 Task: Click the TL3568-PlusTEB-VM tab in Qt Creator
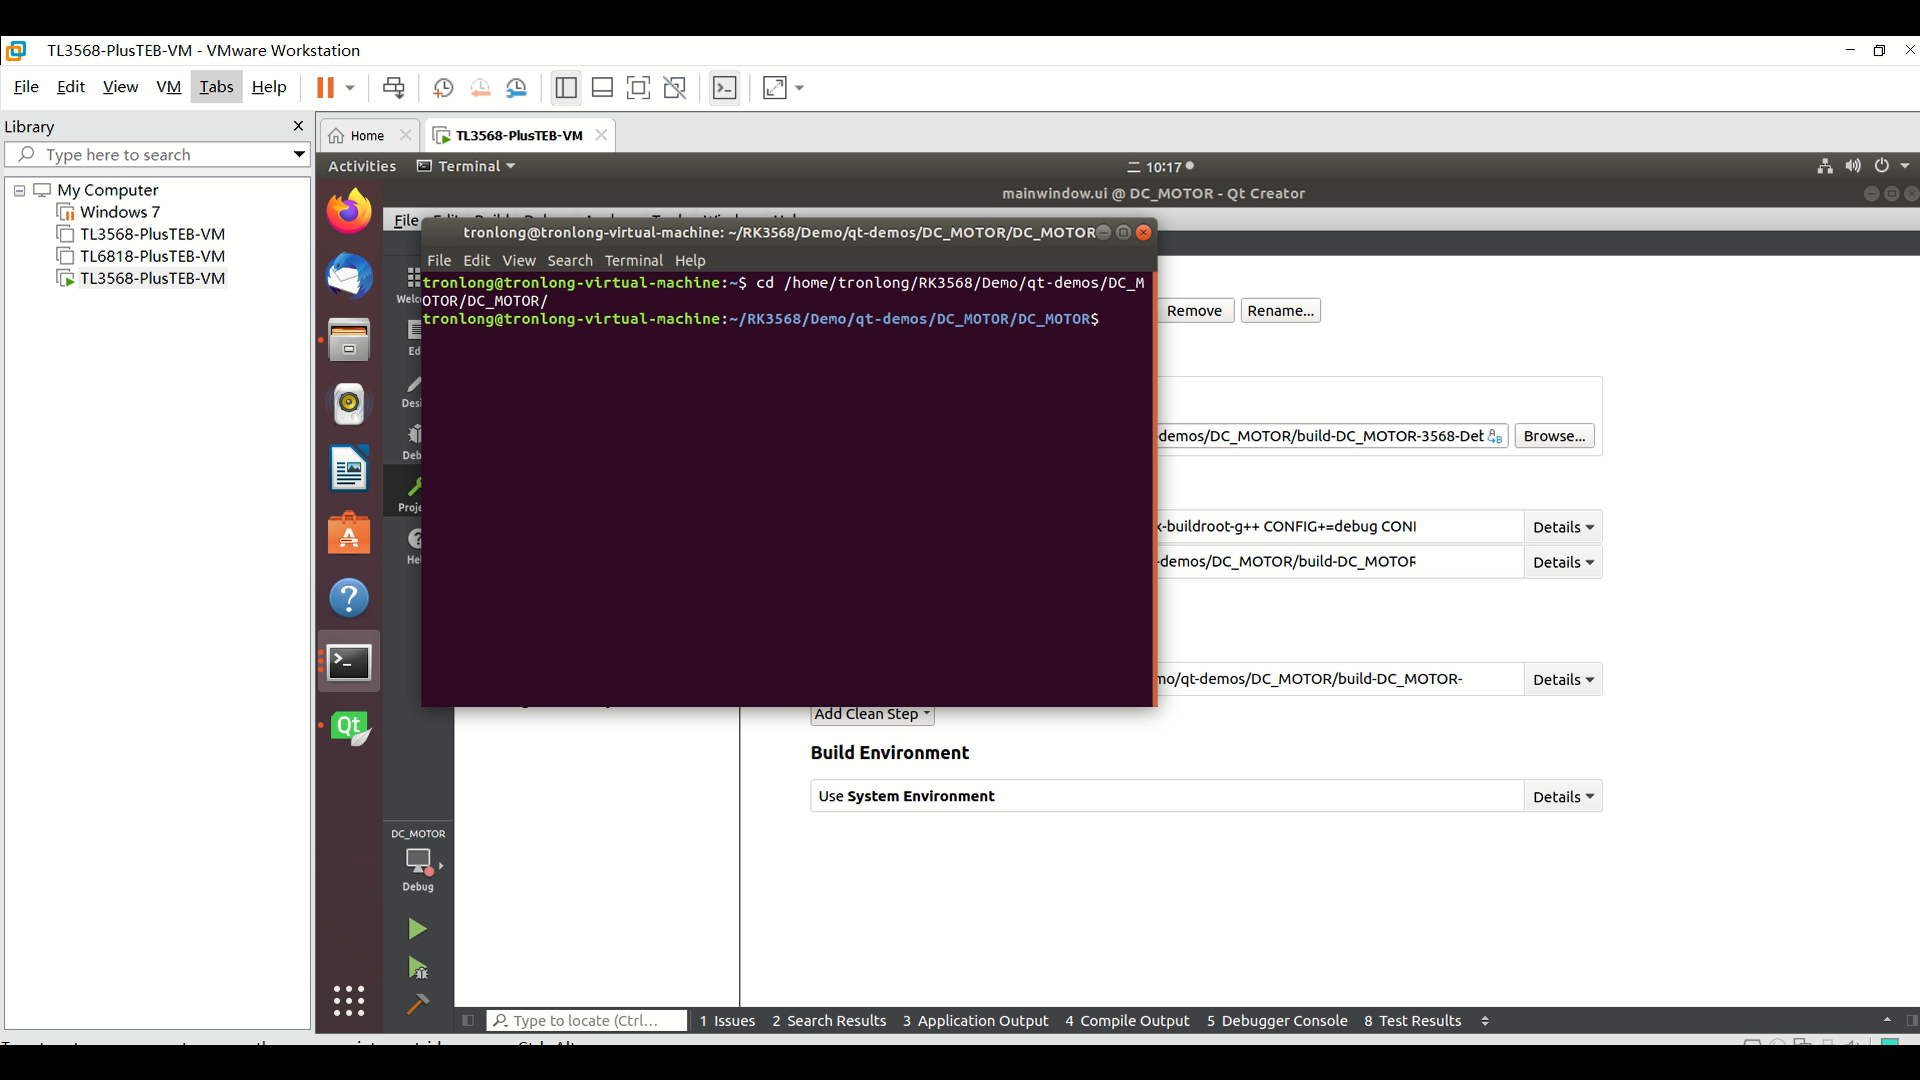click(516, 135)
